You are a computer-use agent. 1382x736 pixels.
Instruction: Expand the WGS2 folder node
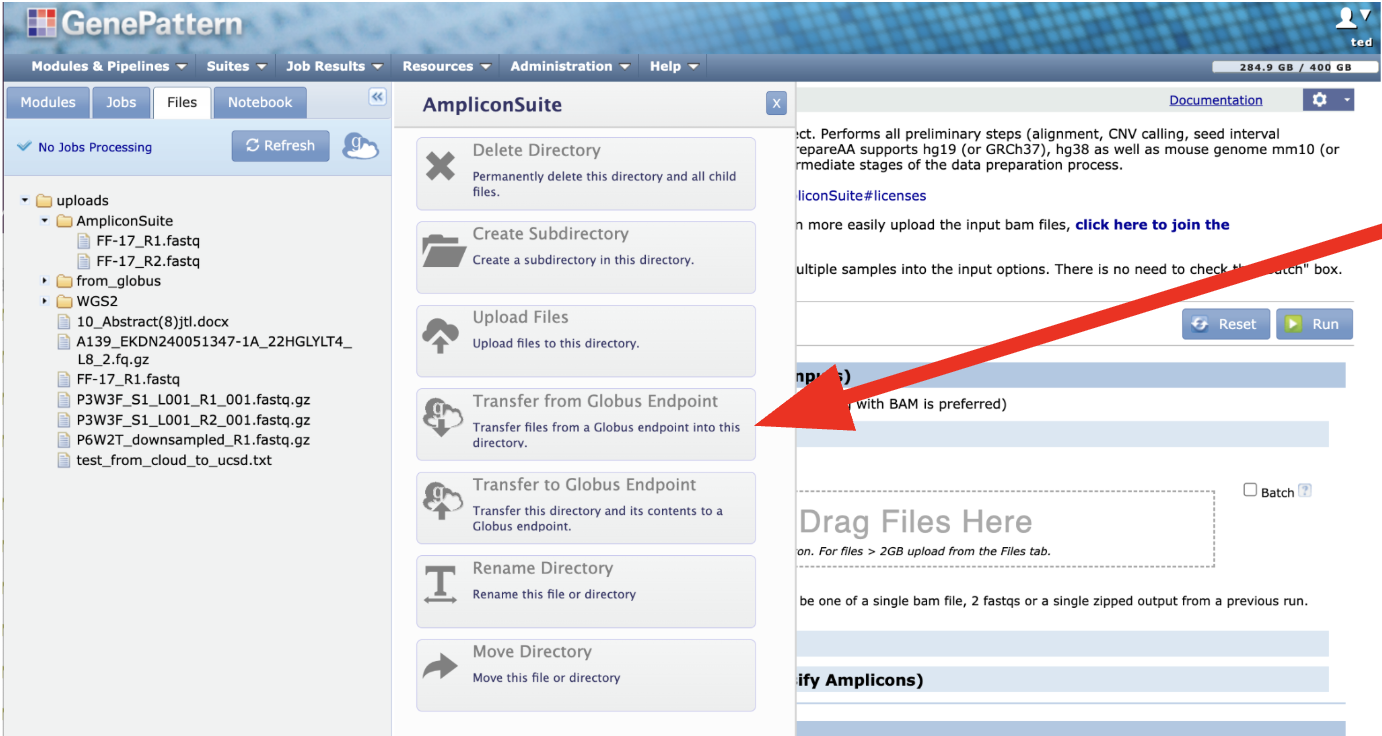click(45, 301)
